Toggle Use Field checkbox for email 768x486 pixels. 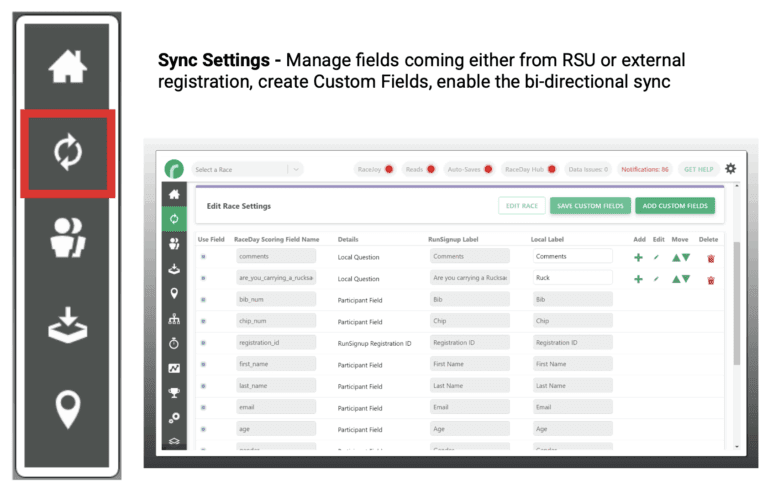click(x=204, y=407)
